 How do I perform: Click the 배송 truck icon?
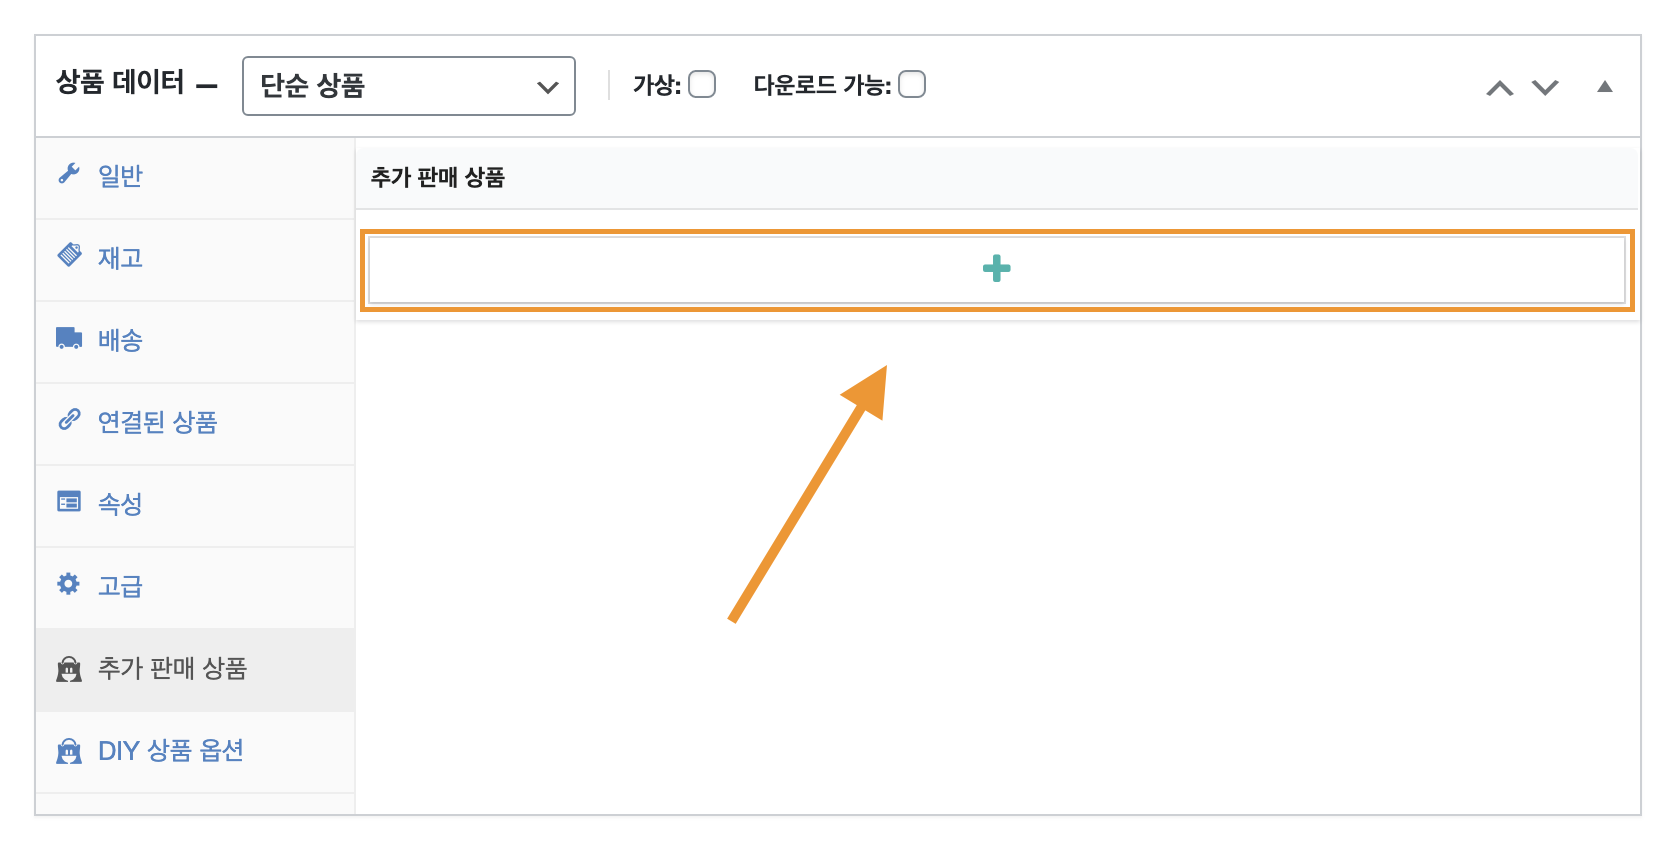(69, 338)
